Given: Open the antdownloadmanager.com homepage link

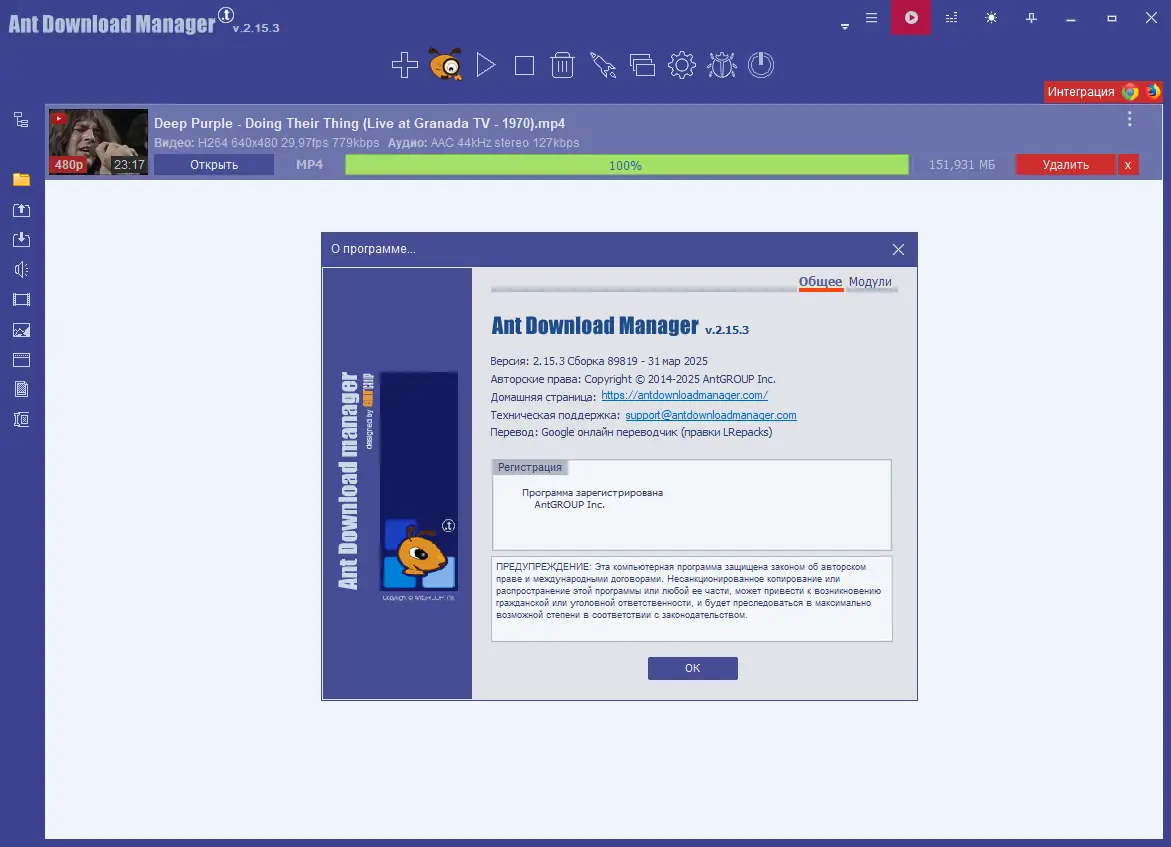Looking at the screenshot, I should [x=684, y=395].
